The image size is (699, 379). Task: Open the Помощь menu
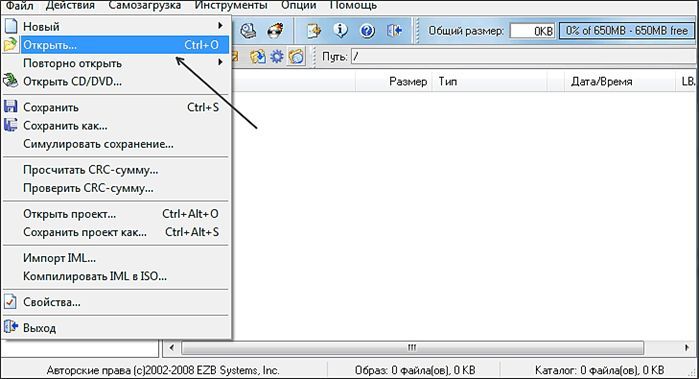point(354,5)
